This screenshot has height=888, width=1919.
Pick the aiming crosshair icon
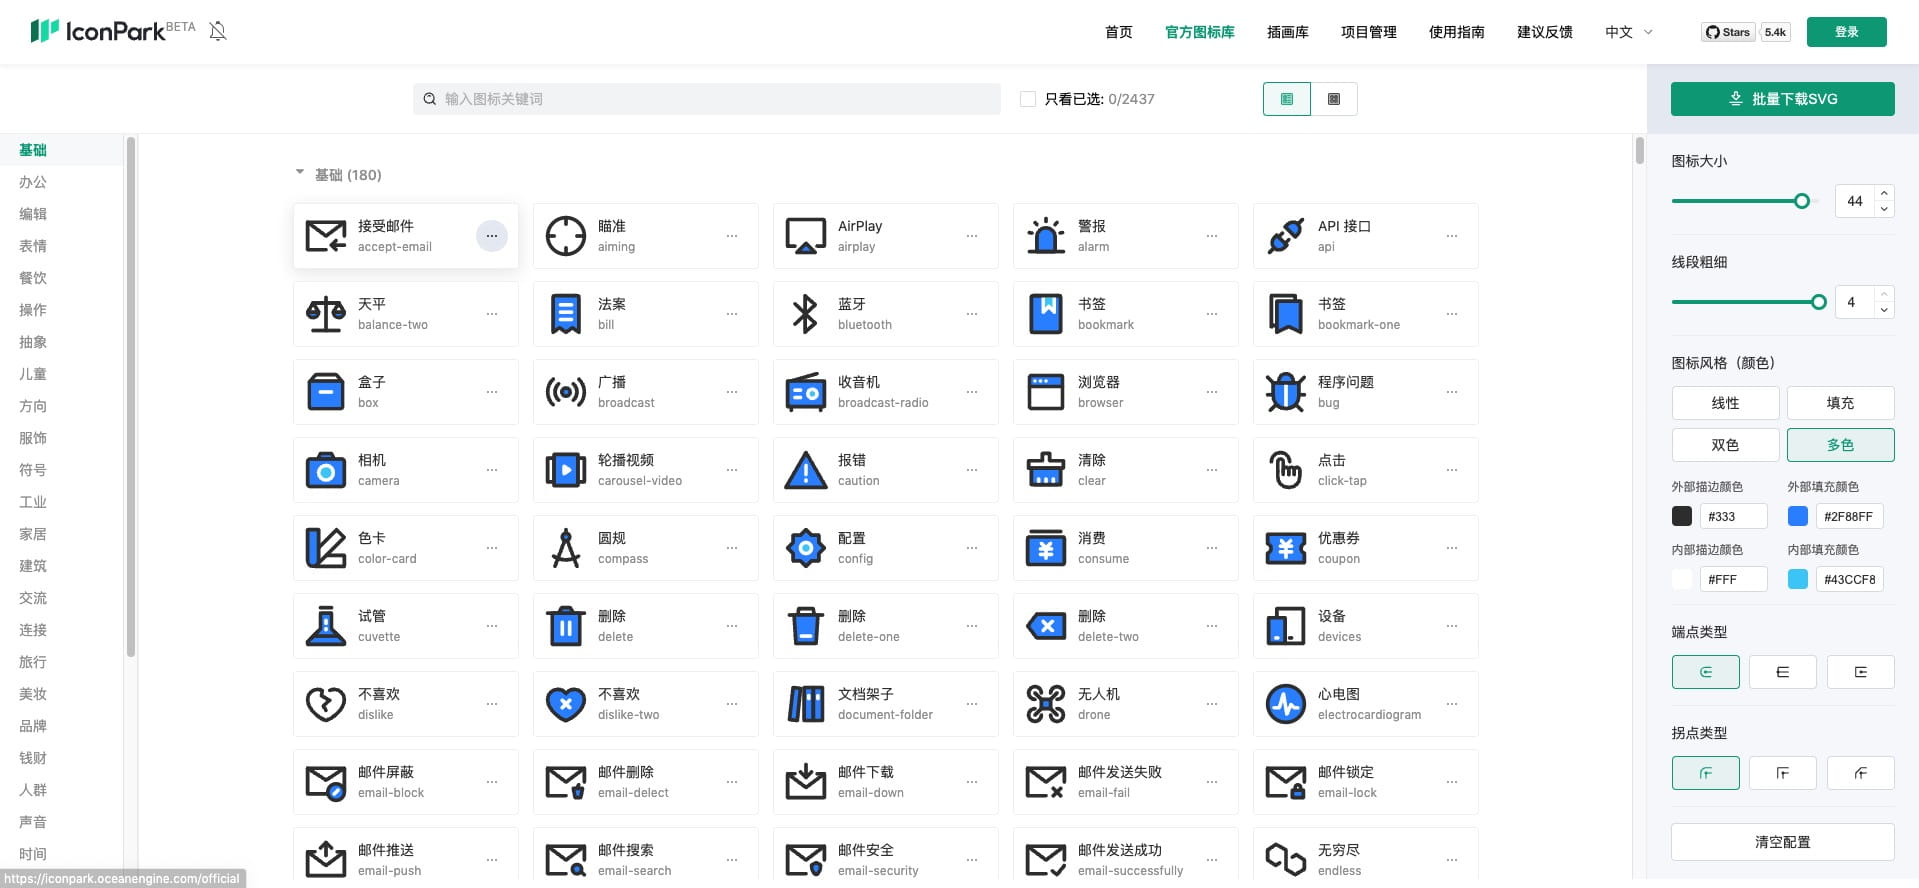(566, 236)
